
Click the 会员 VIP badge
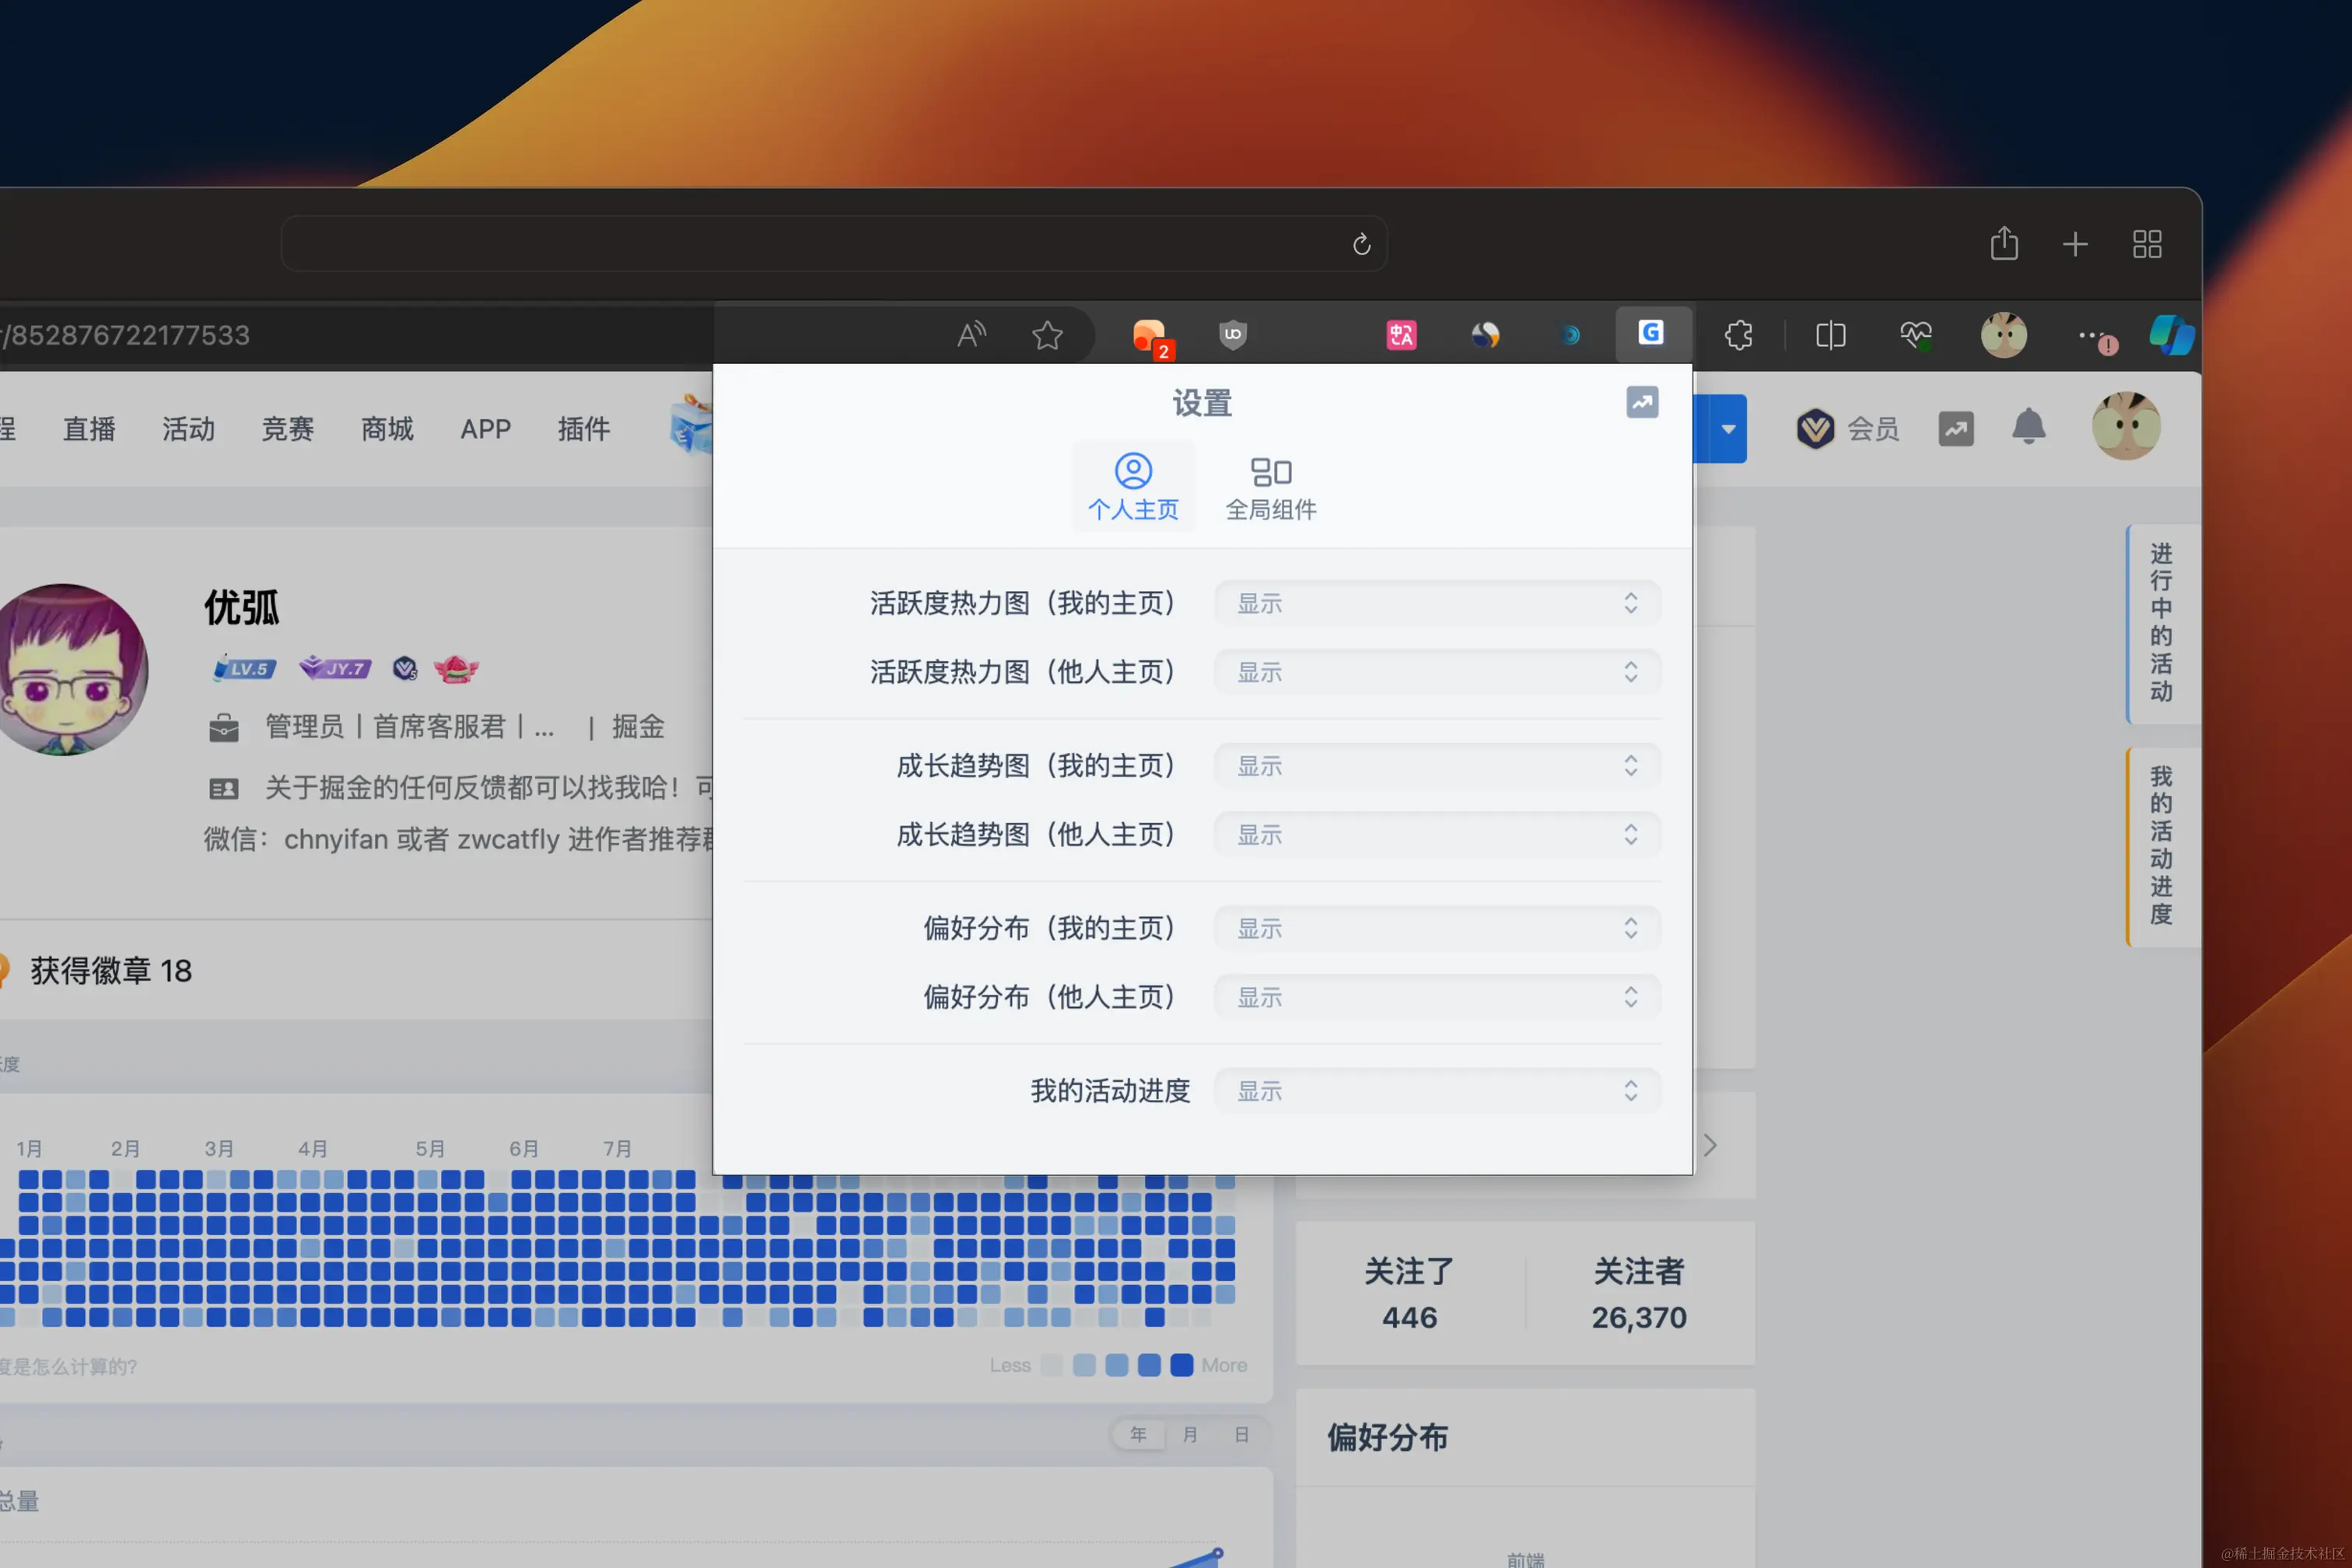1847,429
